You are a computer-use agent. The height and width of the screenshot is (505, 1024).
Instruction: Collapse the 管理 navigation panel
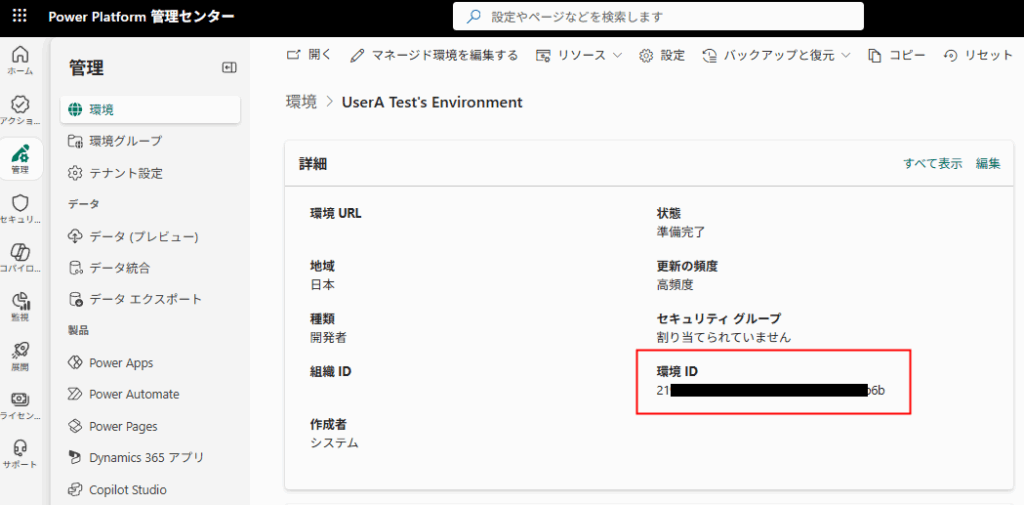tap(229, 67)
